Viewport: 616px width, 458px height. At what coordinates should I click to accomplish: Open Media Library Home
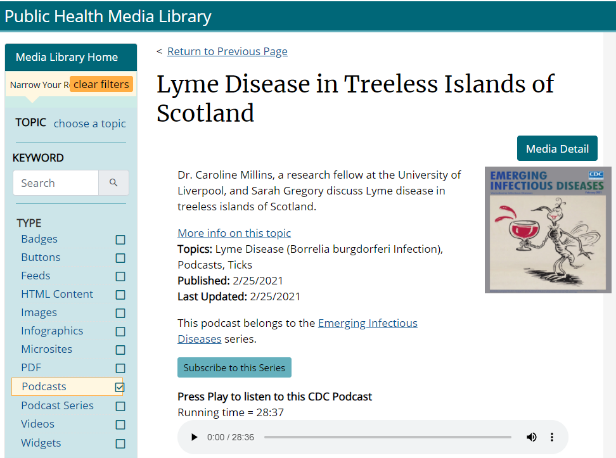tap(67, 57)
